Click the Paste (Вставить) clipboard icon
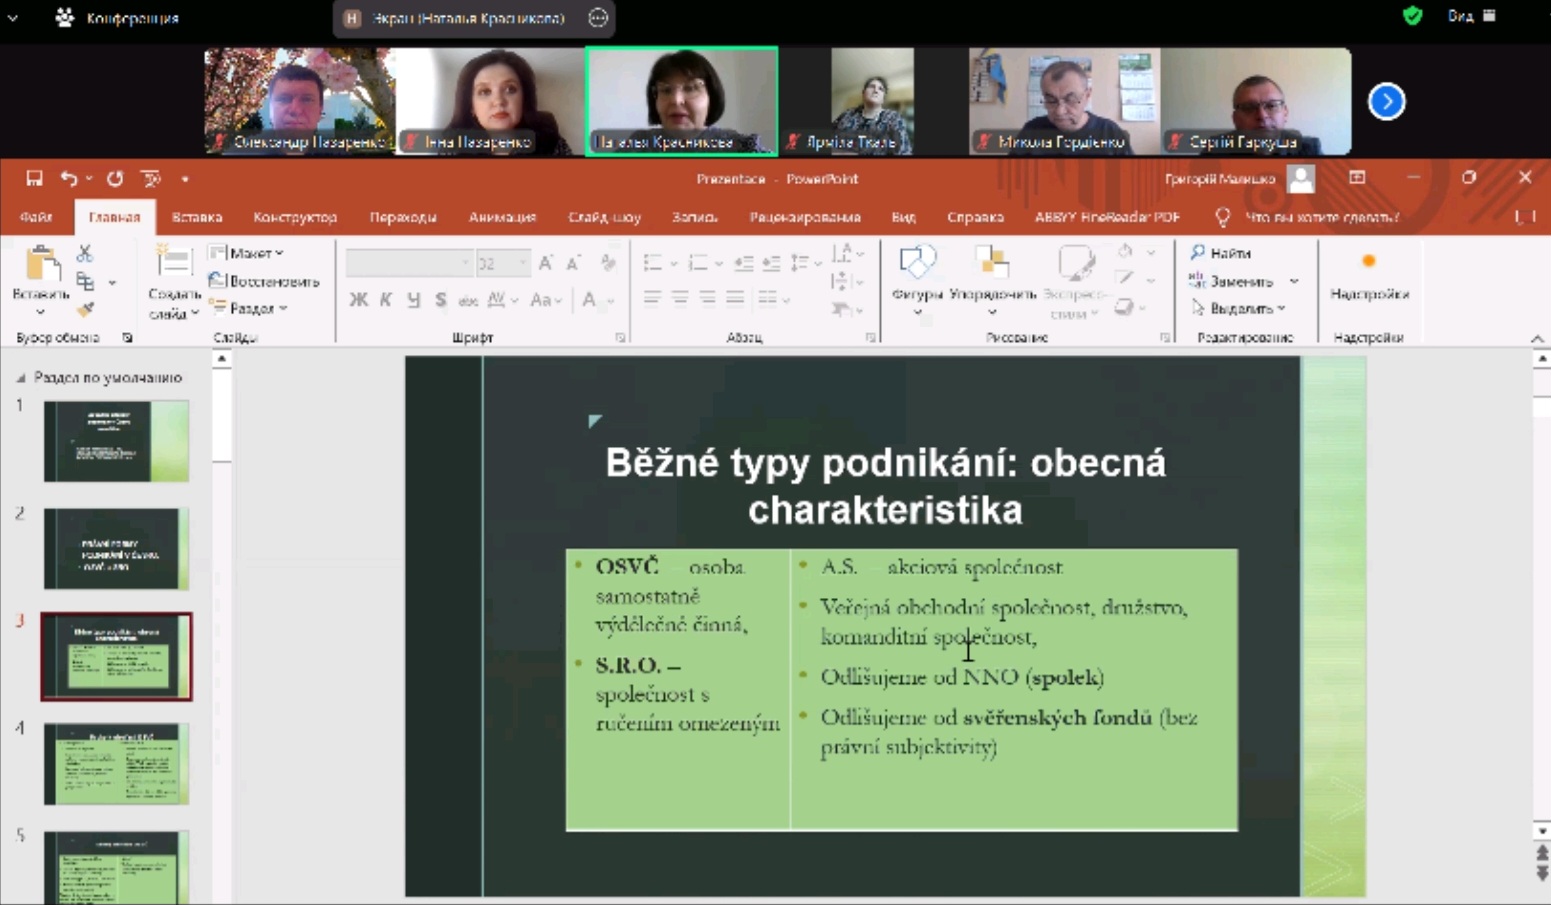 tap(41, 266)
